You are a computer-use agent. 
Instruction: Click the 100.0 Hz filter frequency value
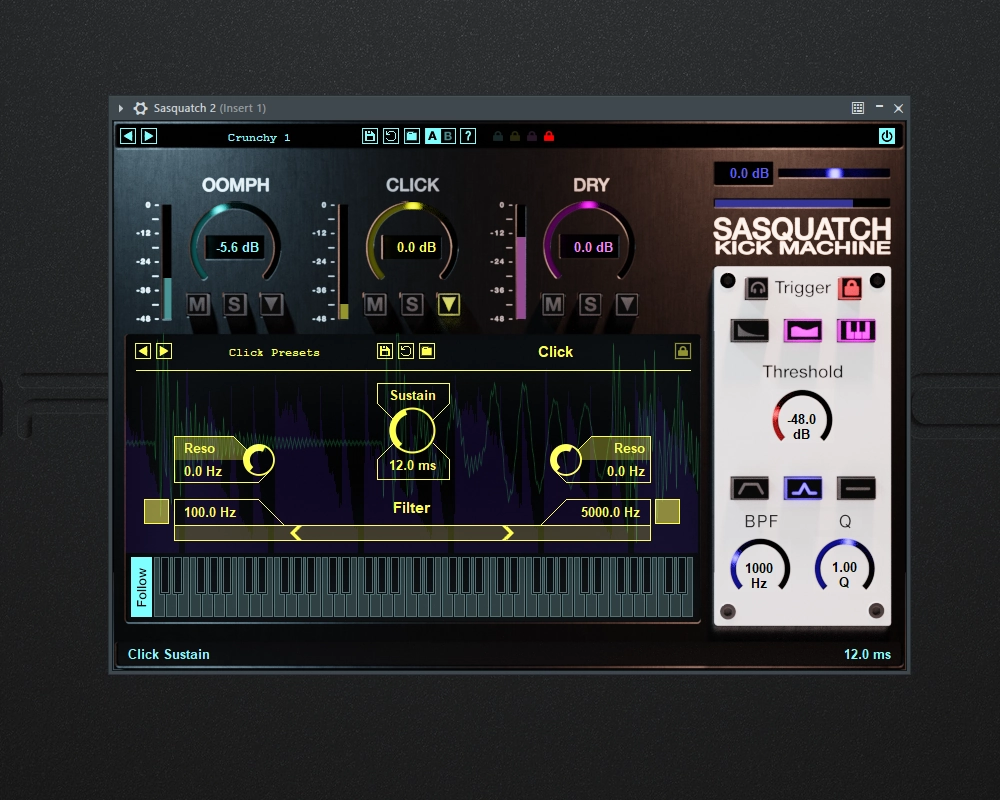coord(210,512)
